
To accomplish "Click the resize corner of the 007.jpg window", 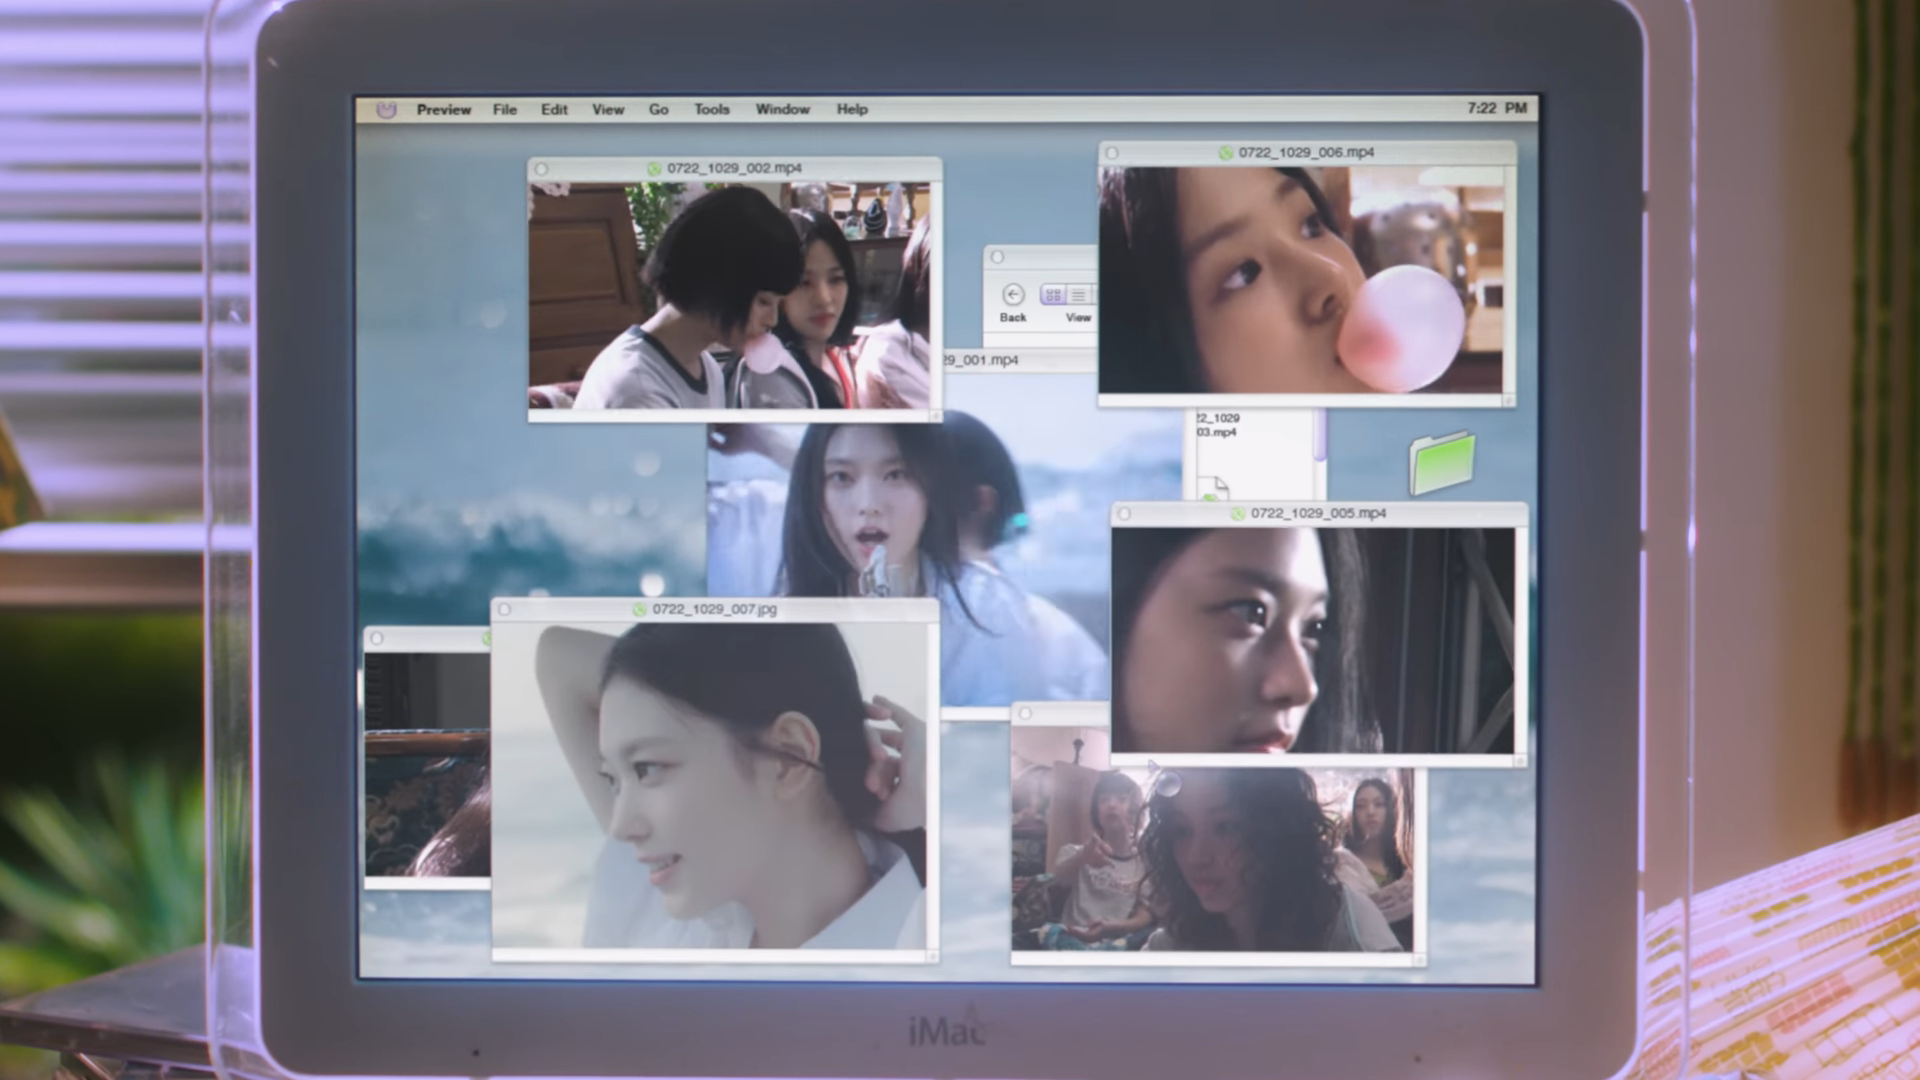I will (x=933, y=956).
